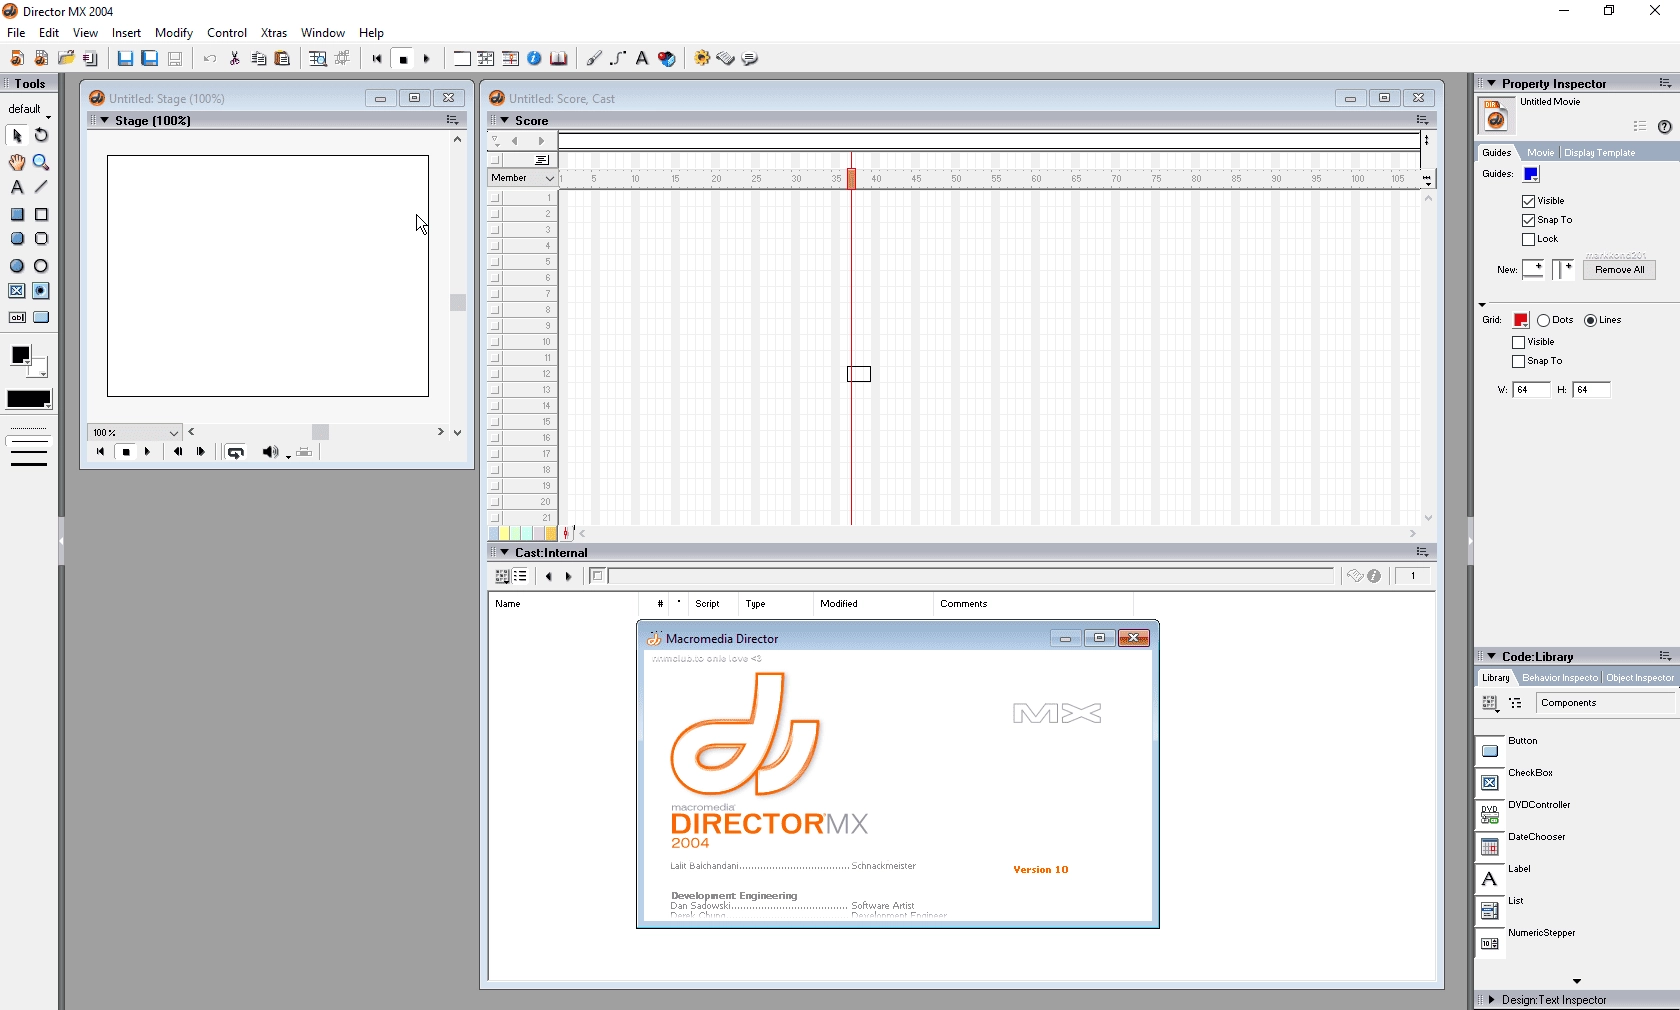The width and height of the screenshot is (1680, 1010).
Task: Open the Property Inspector info icon
Action: 535,59
